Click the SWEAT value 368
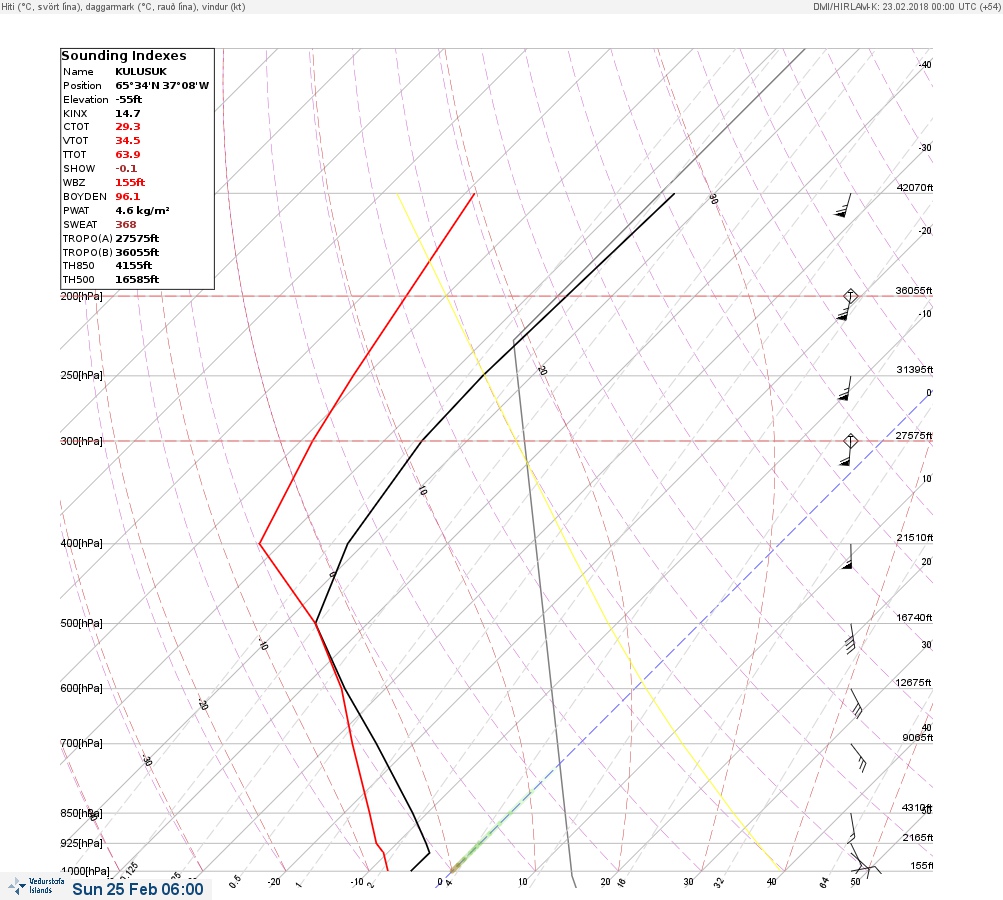 tap(125, 225)
